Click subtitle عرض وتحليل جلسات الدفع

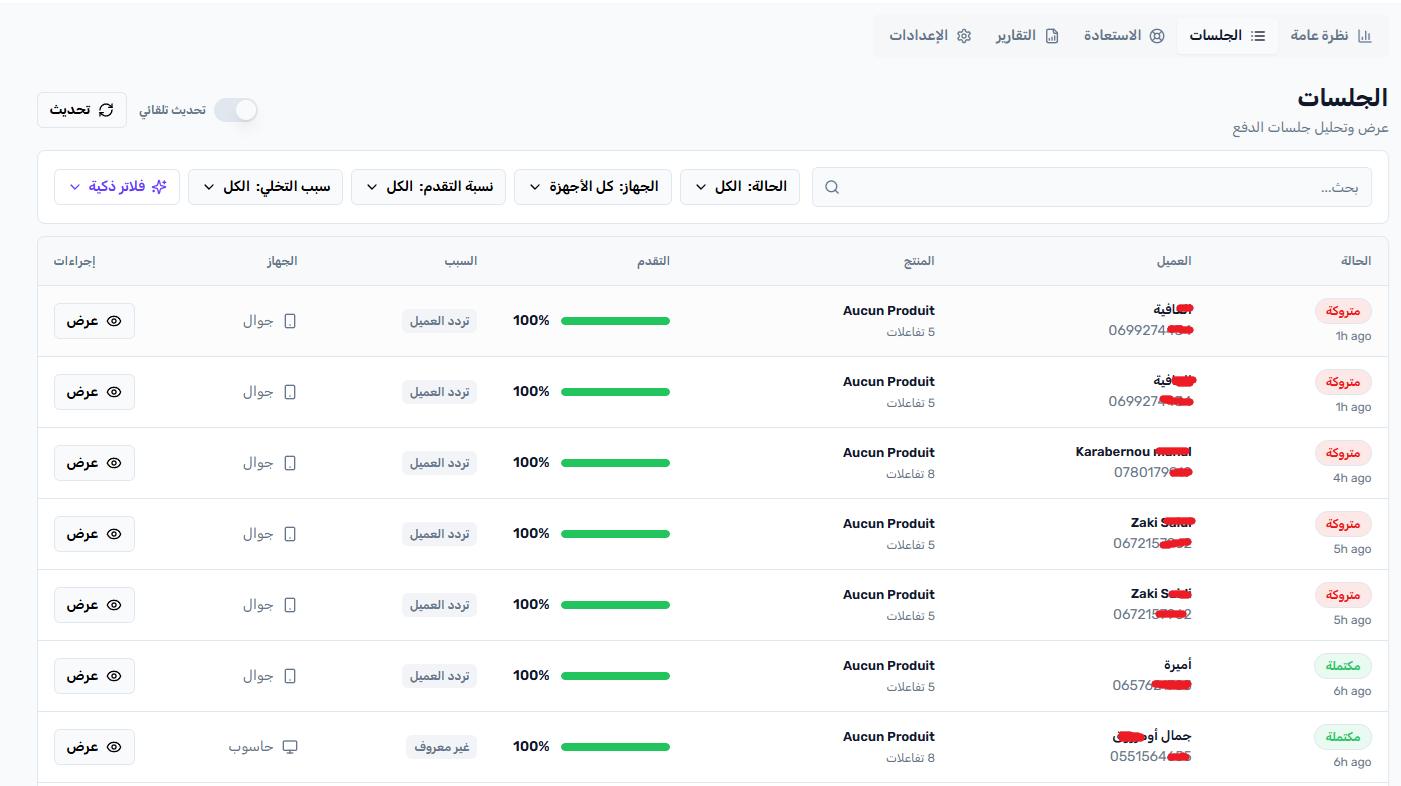[1310, 128]
